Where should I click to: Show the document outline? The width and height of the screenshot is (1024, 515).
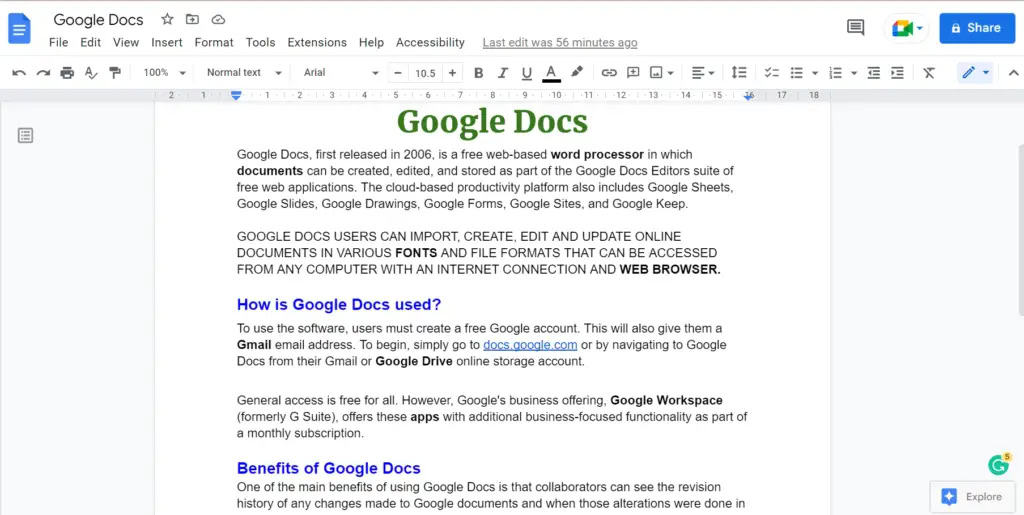click(x=25, y=136)
